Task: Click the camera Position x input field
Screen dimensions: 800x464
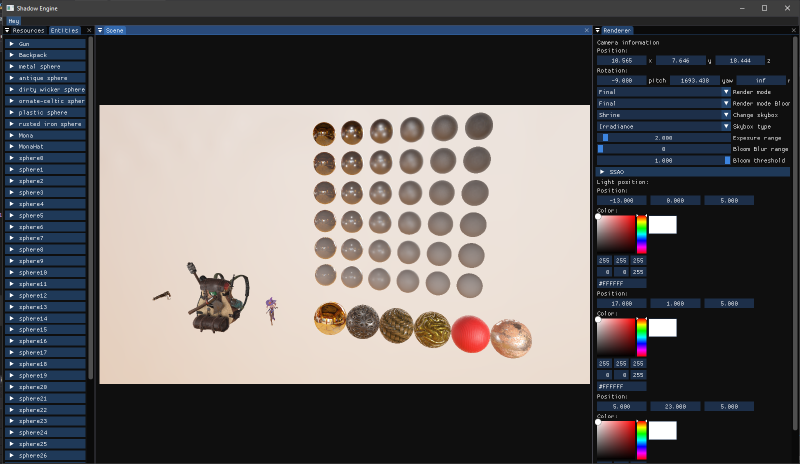Action: tap(621, 60)
